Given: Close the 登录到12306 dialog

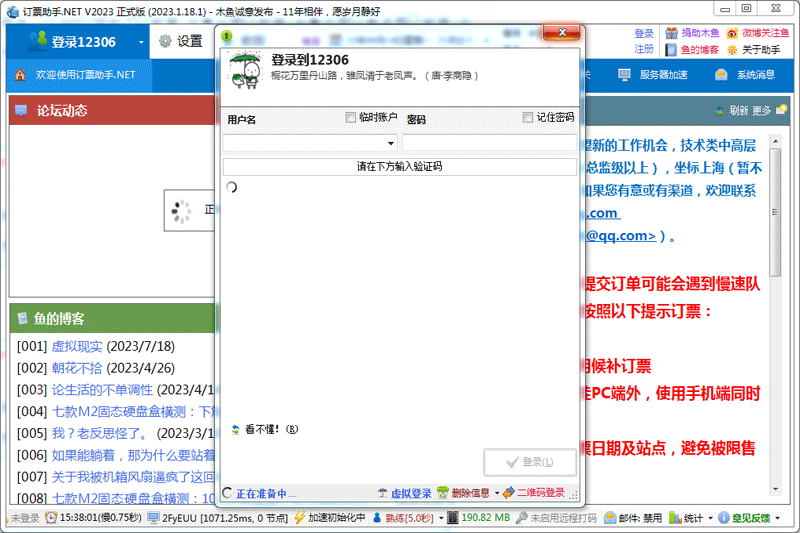Looking at the screenshot, I should 562,33.
